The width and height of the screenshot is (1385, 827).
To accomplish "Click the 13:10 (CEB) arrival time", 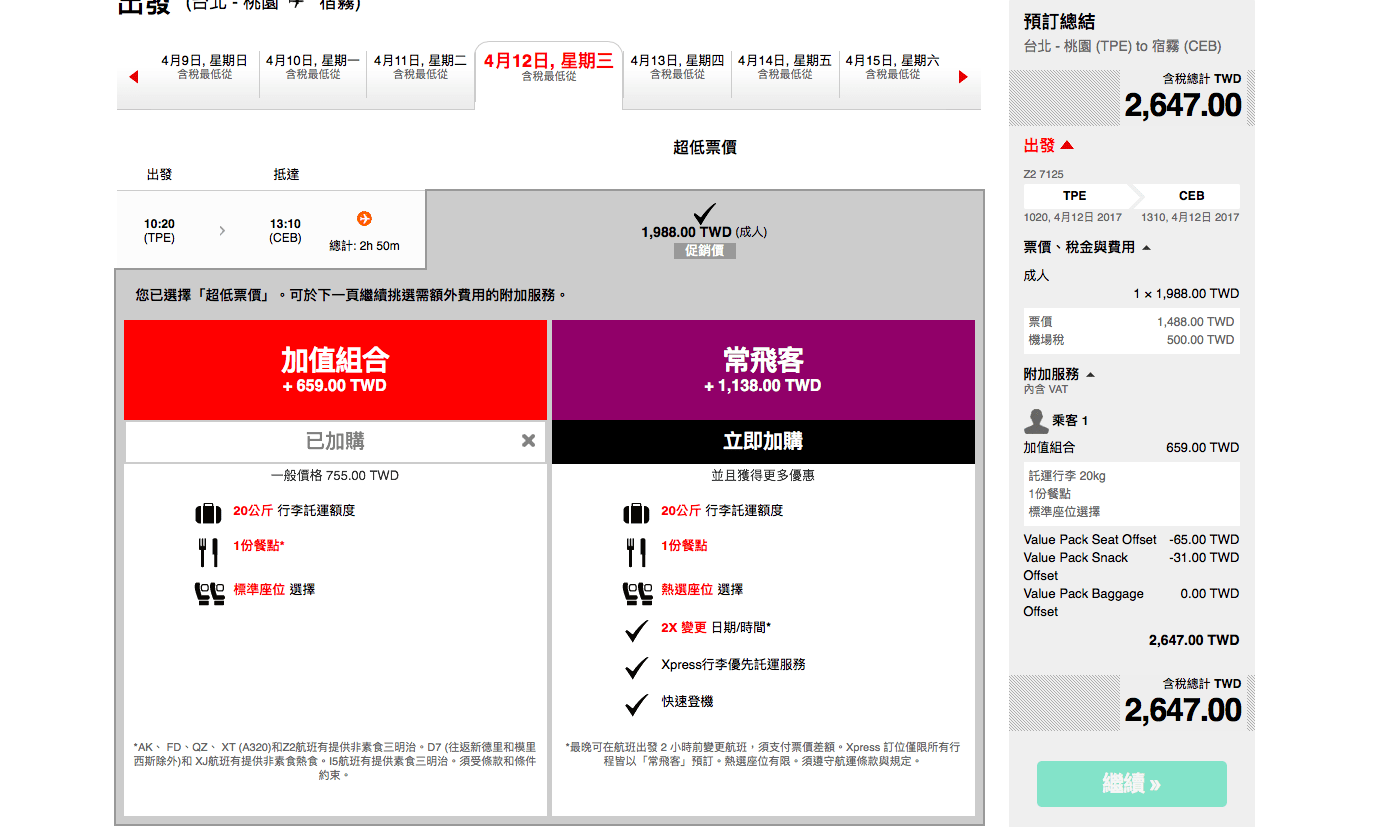I will point(285,231).
